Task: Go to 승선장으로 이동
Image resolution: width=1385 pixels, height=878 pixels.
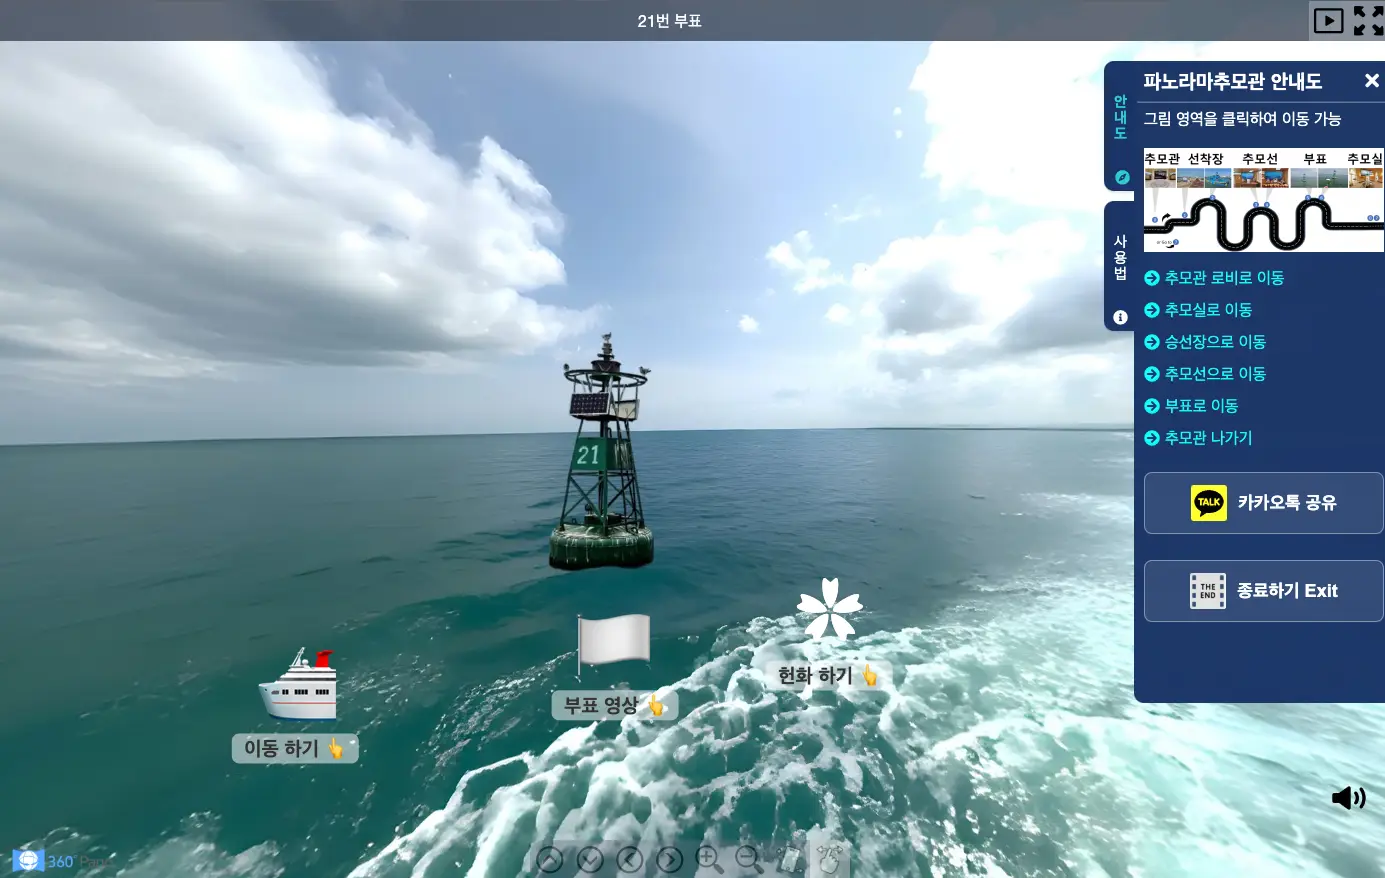Action: pyautogui.click(x=1205, y=342)
